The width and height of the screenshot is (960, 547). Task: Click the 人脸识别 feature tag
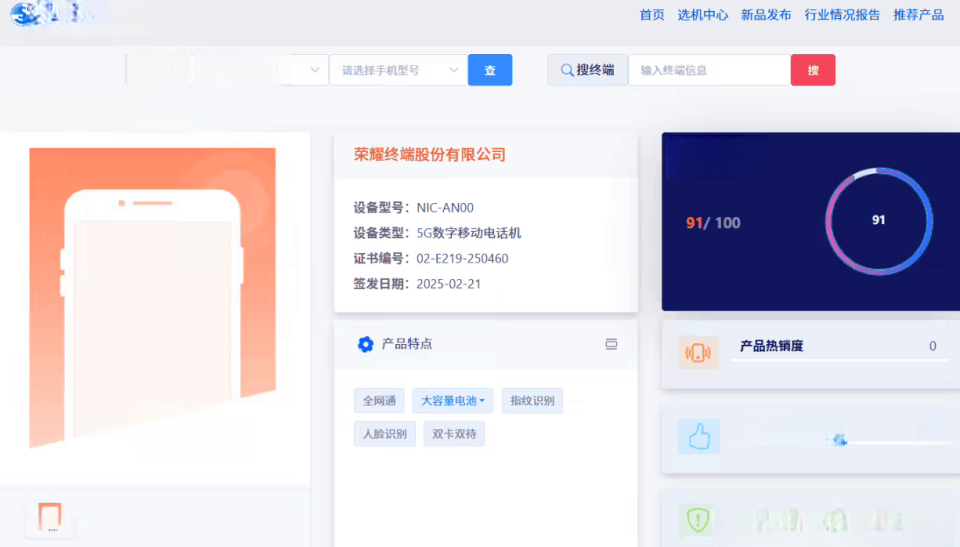[384, 434]
